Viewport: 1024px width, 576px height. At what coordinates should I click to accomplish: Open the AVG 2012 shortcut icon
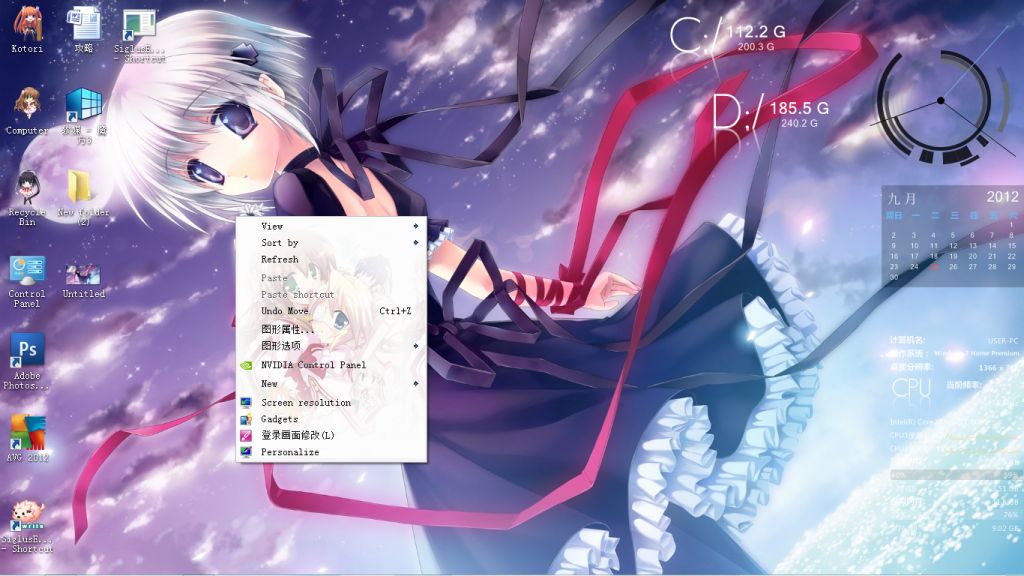tap(27, 434)
